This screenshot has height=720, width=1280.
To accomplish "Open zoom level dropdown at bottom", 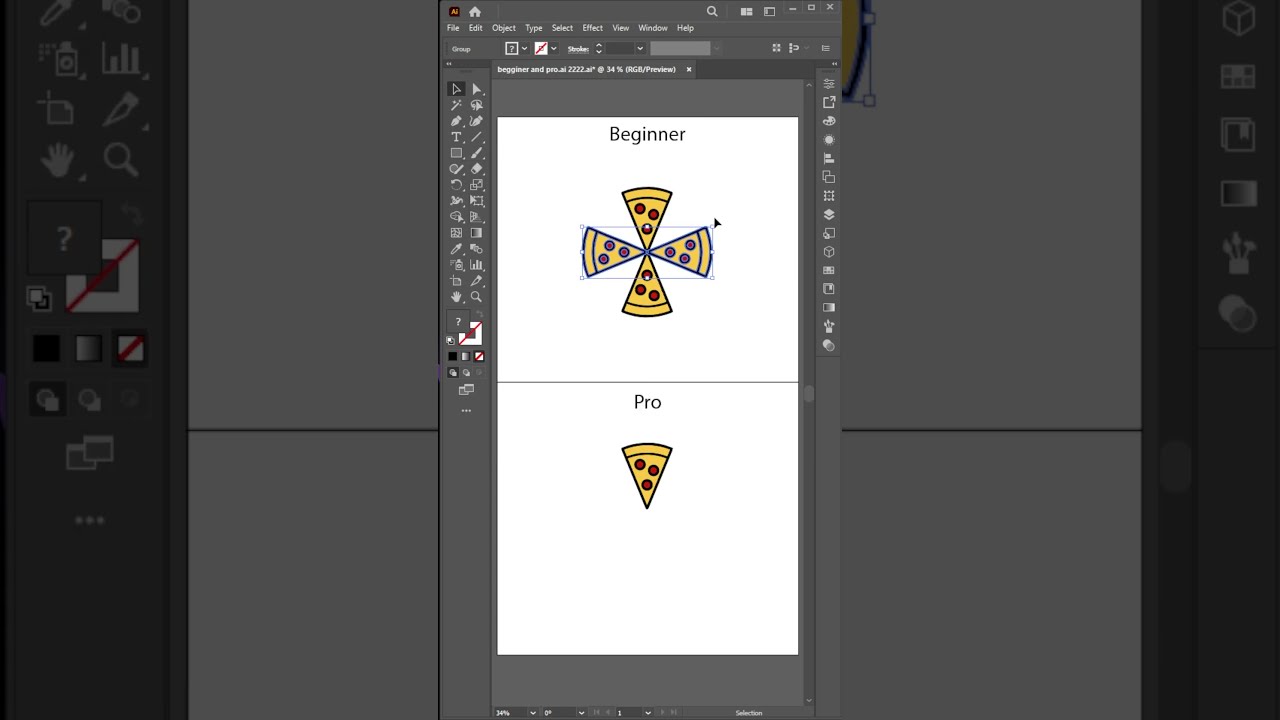I will click(x=532, y=713).
